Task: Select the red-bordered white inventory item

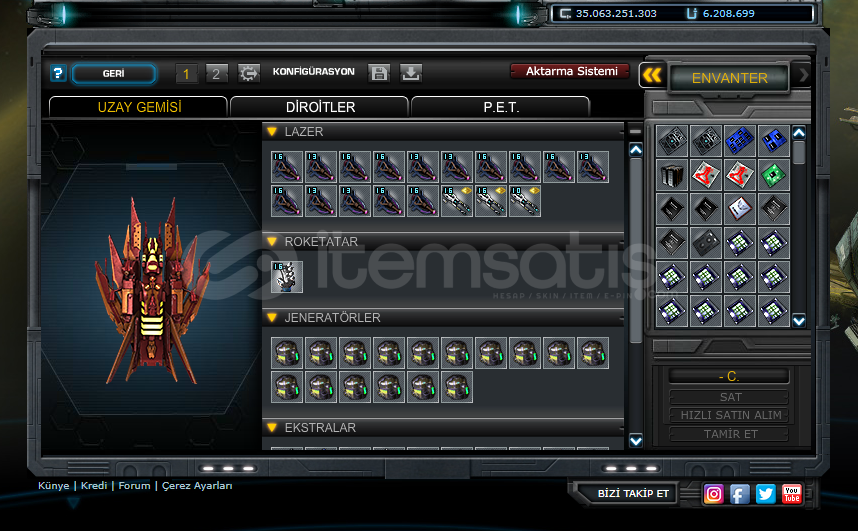Action: point(740,209)
